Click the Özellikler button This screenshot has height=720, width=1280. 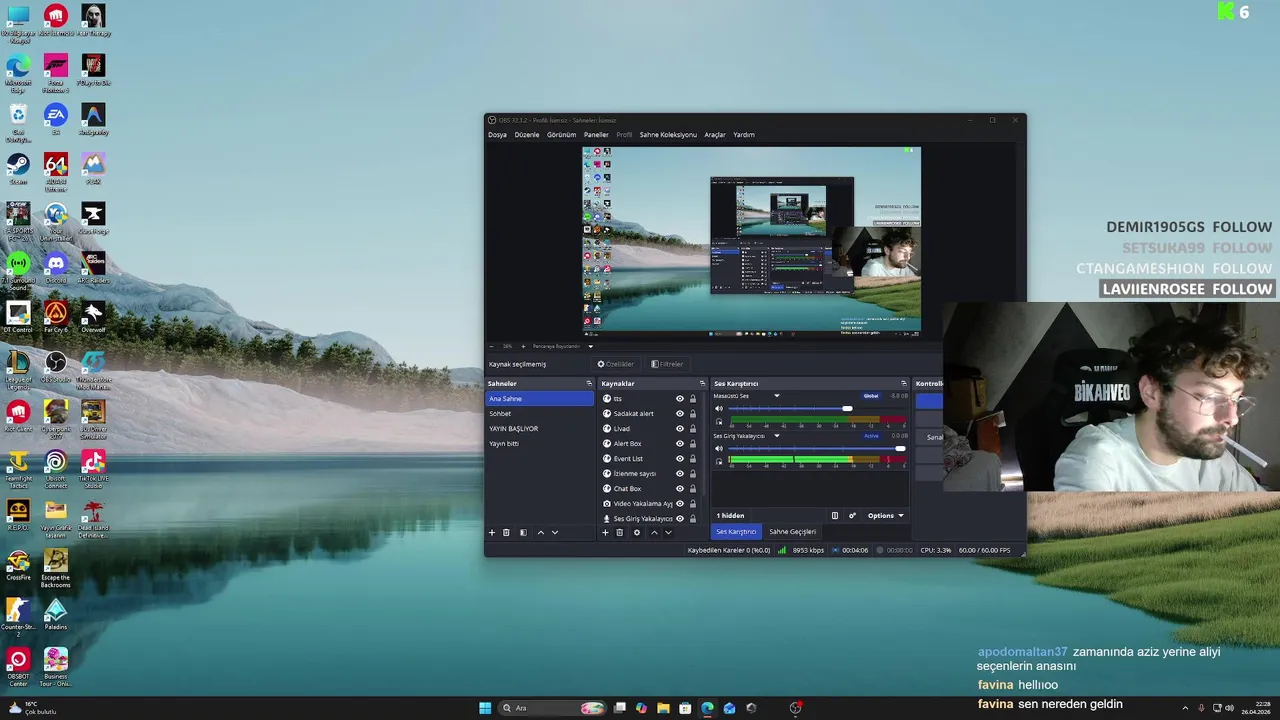click(x=616, y=364)
